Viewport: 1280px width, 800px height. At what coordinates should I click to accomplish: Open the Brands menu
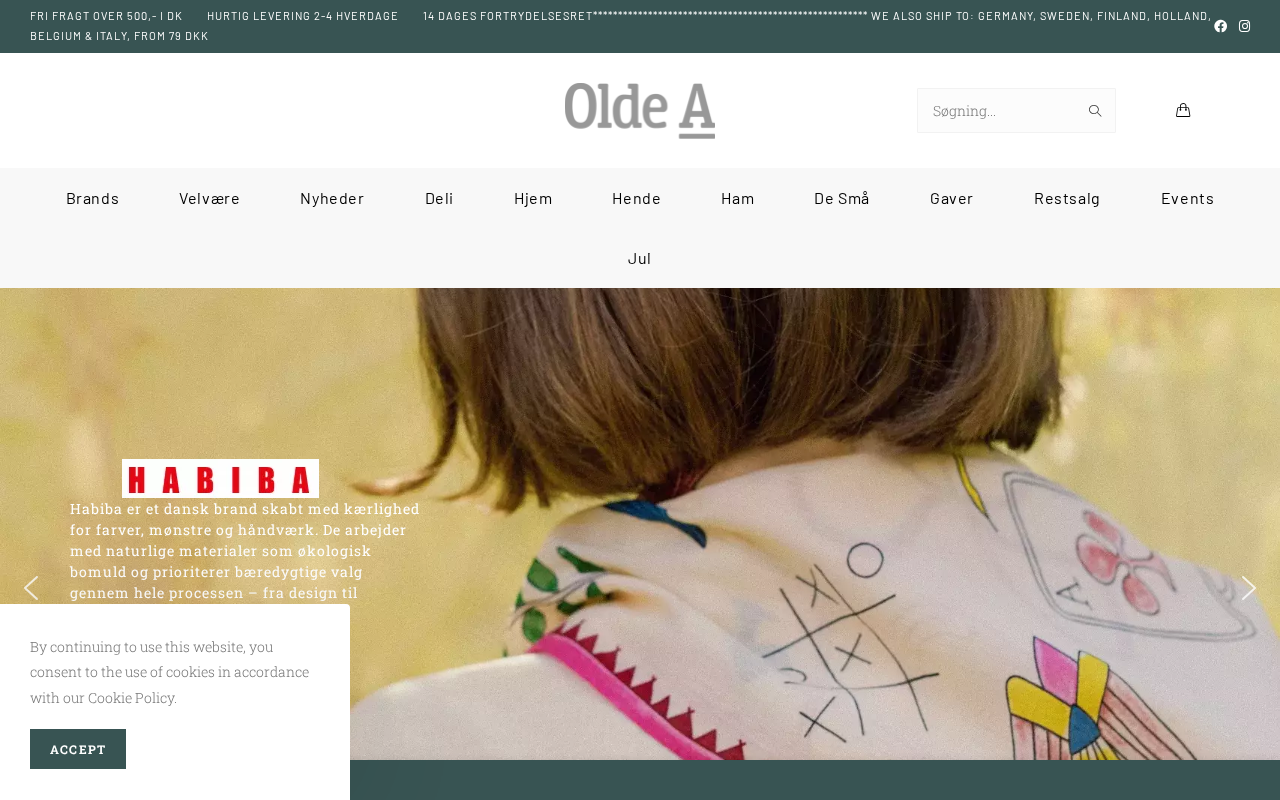tap(93, 198)
